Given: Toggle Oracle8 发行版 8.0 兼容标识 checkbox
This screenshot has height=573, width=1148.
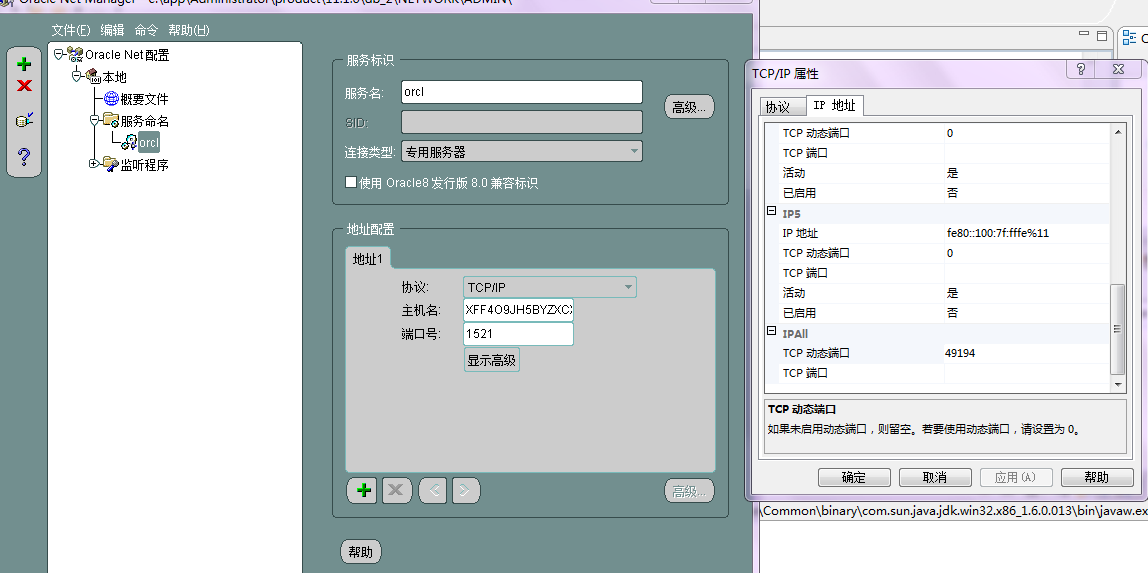Looking at the screenshot, I should pyautogui.click(x=351, y=182).
